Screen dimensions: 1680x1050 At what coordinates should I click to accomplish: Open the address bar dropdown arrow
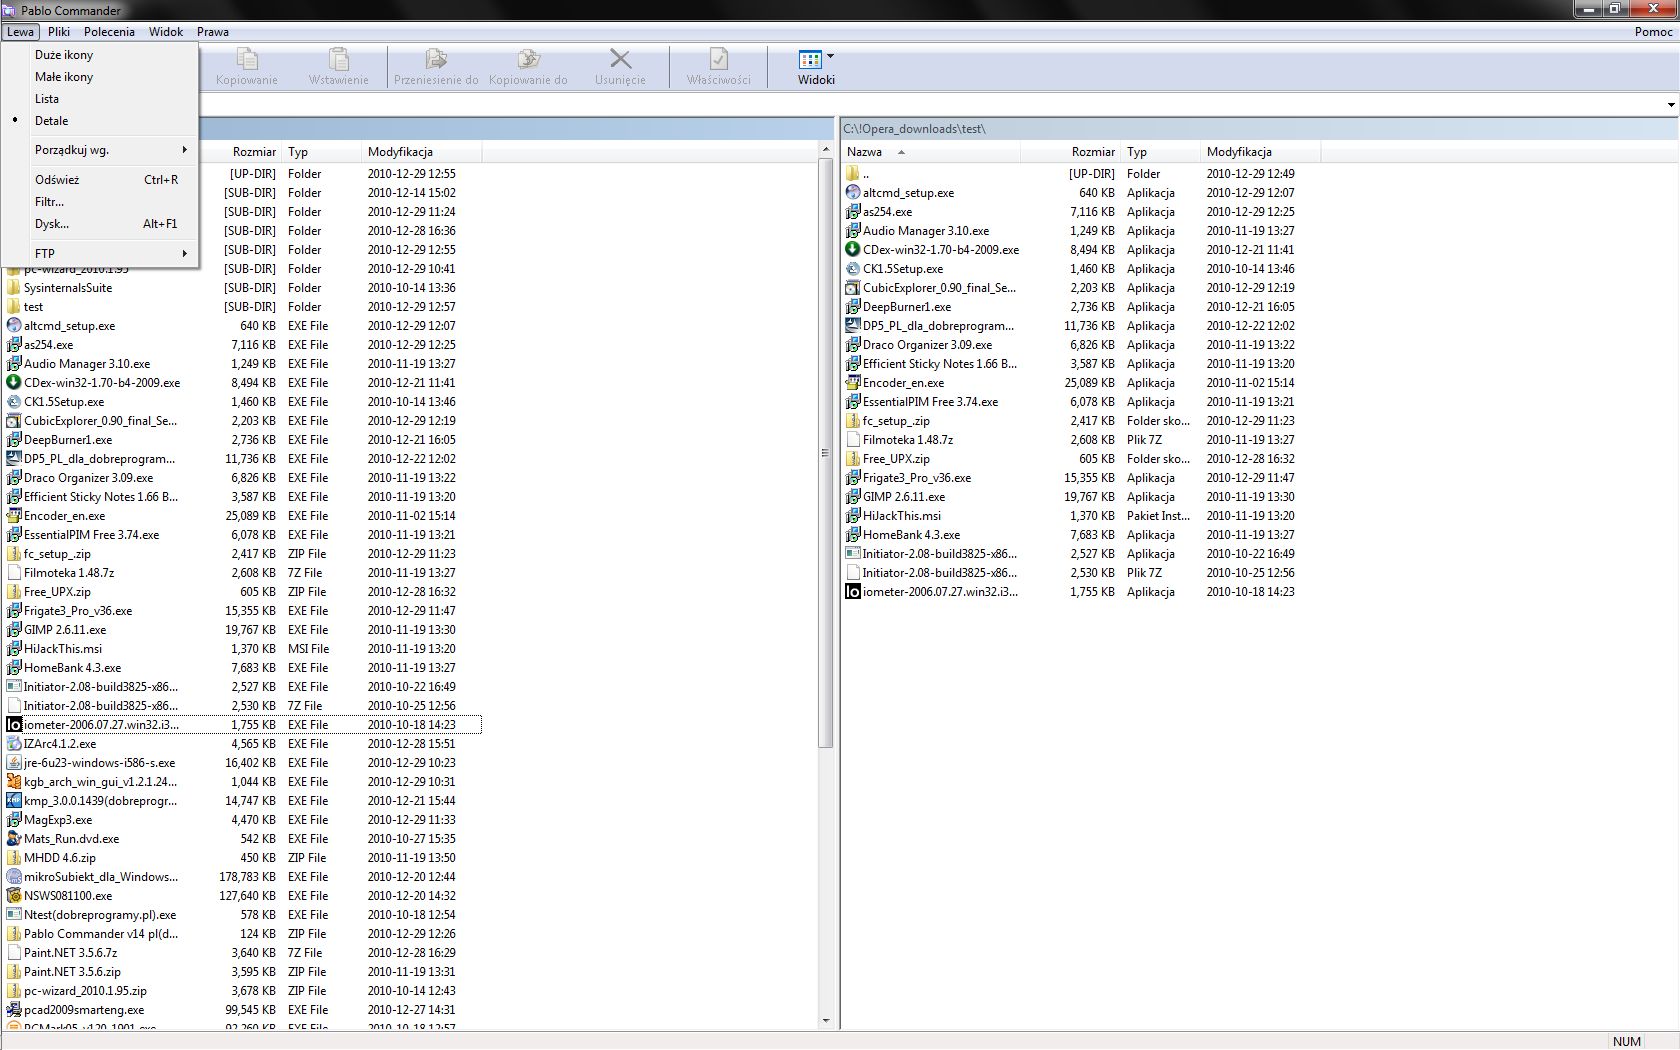1671,105
